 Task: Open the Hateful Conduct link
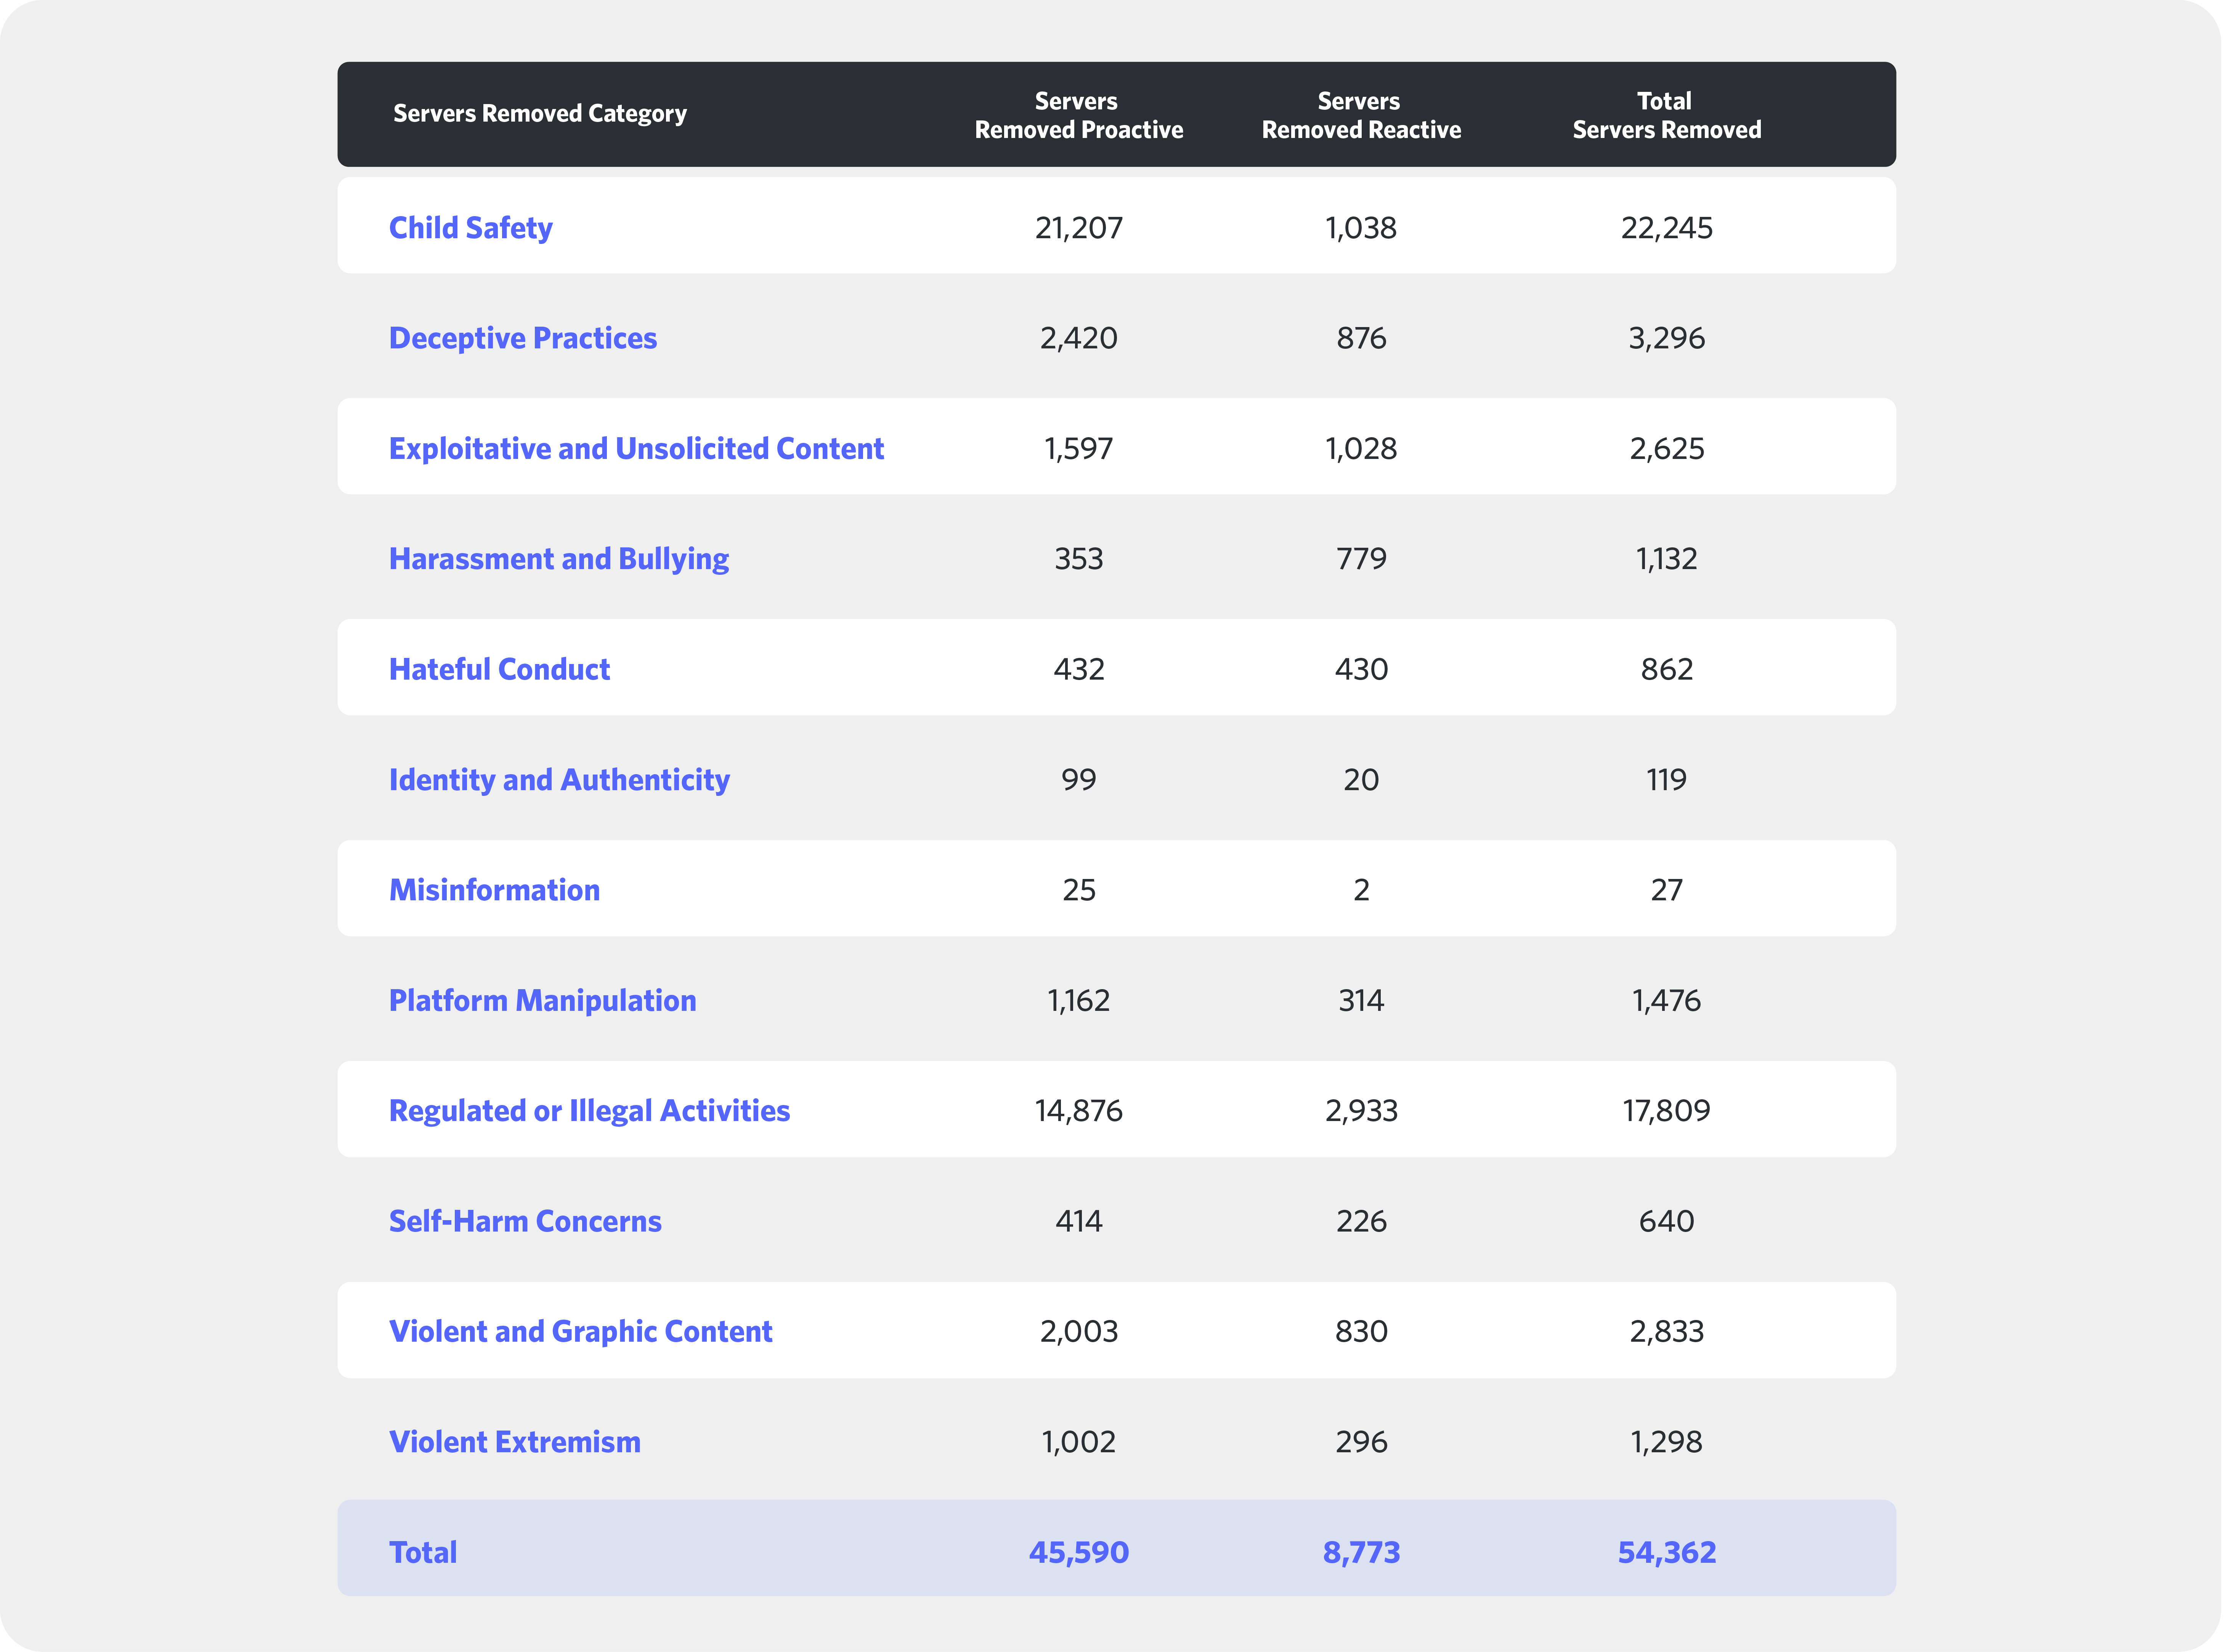click(499, 669)
